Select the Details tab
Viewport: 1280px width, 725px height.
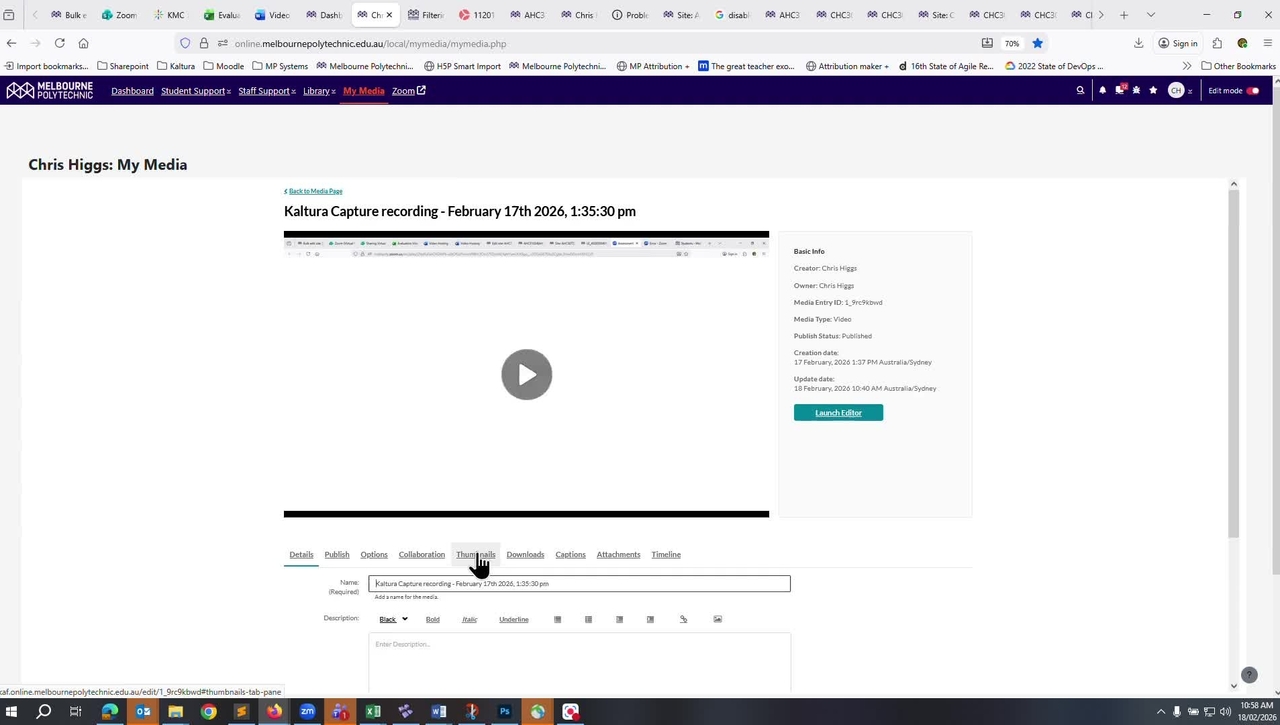(x=301, y=555)
